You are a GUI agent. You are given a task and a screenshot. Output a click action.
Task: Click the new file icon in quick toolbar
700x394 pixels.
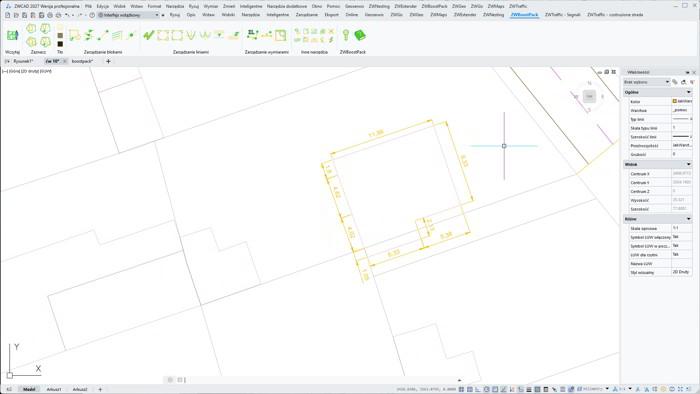8,15
